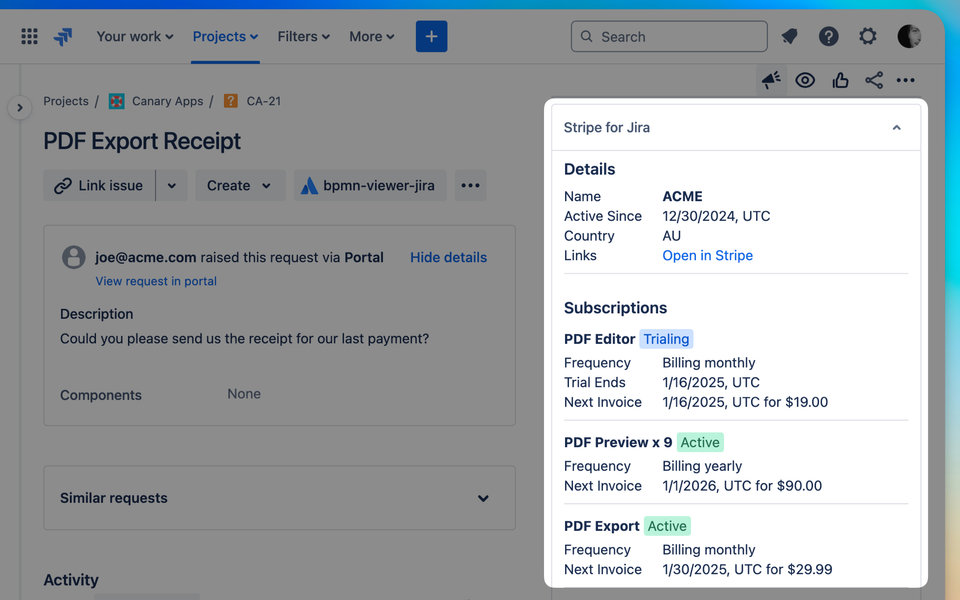Click the PDF Export Receipt title

(x=142, y=141)
